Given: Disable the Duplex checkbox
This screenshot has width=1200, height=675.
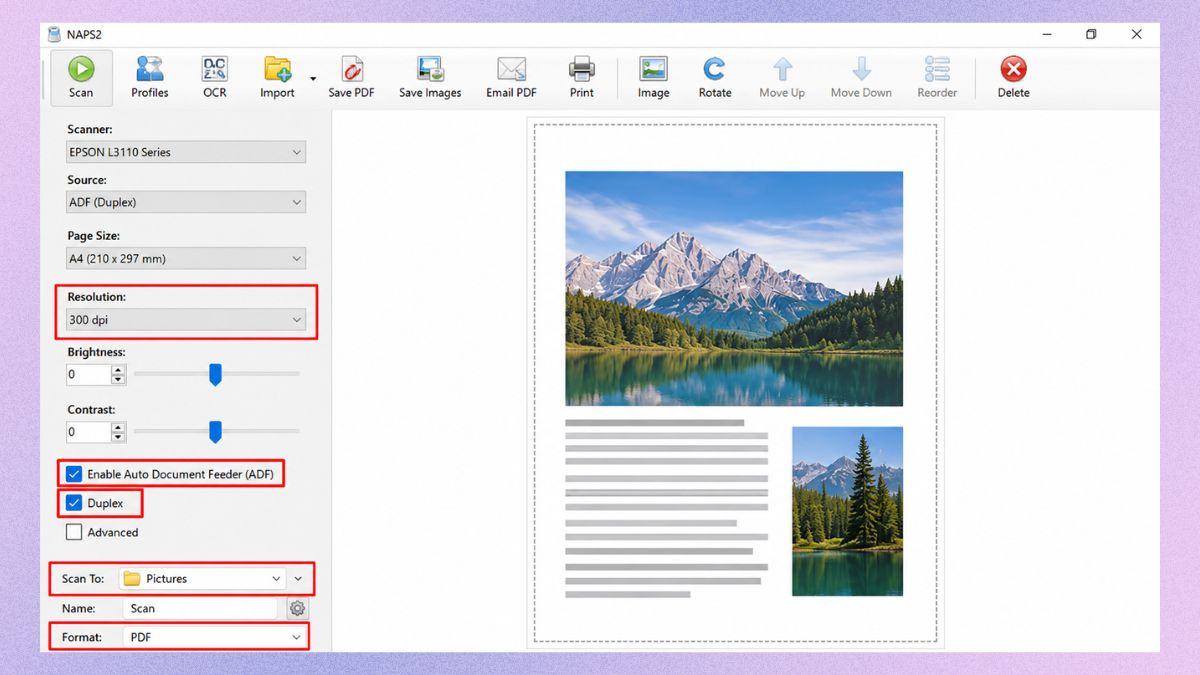Looking at the screenshot, I should point(74,503).
